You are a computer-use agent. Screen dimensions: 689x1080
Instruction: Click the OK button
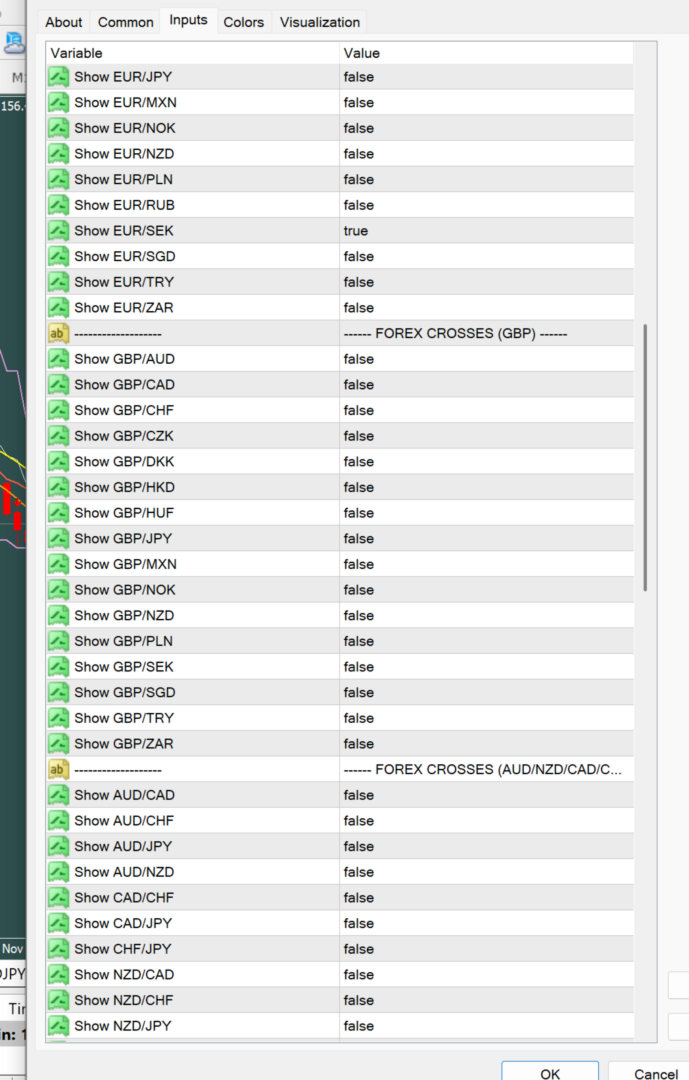point(550,1071)
